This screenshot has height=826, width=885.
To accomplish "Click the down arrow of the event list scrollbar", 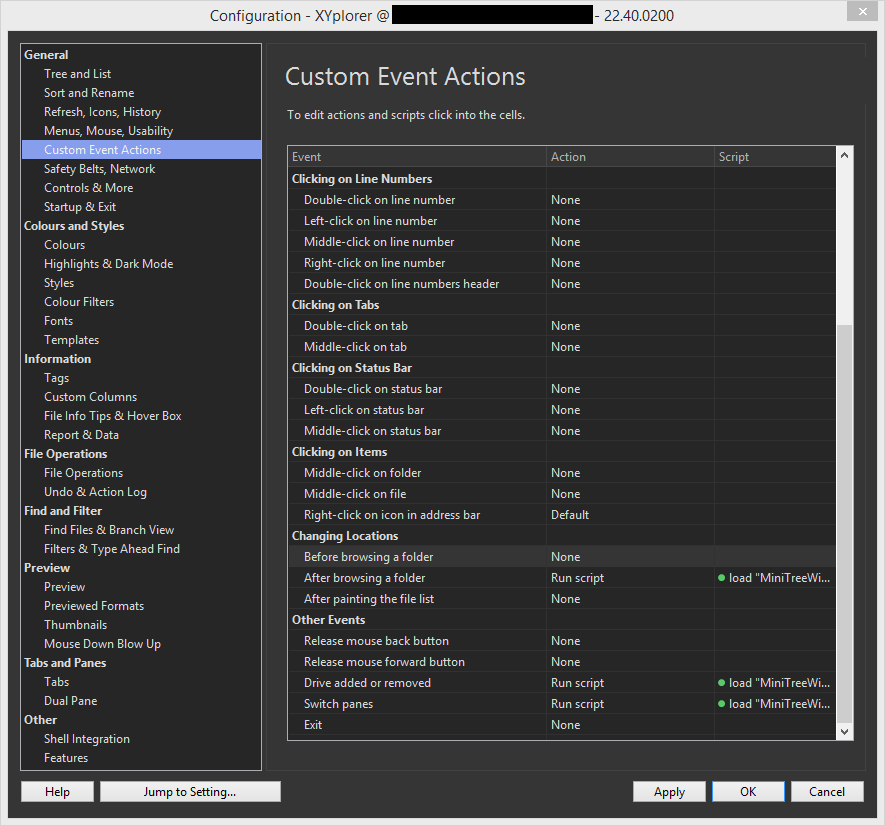I will (x=843, y=729).
